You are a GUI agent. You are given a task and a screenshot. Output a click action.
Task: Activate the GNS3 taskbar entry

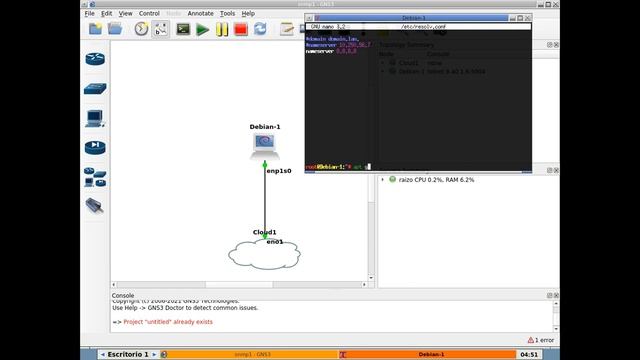point(249,354)
